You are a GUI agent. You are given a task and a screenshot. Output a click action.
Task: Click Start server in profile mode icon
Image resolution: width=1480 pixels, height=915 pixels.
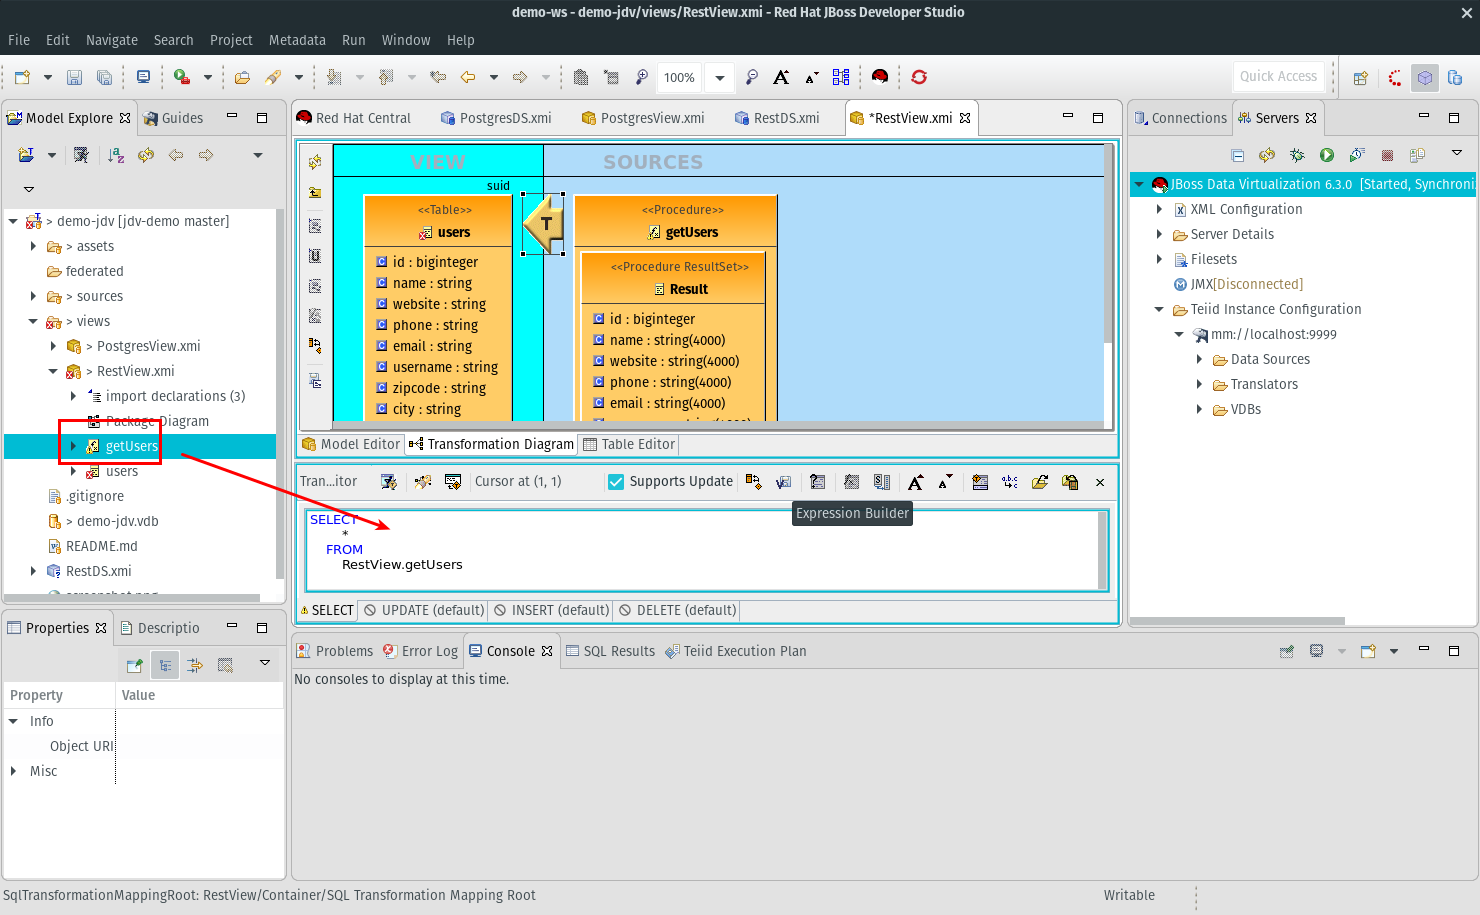pos(1357,155)
